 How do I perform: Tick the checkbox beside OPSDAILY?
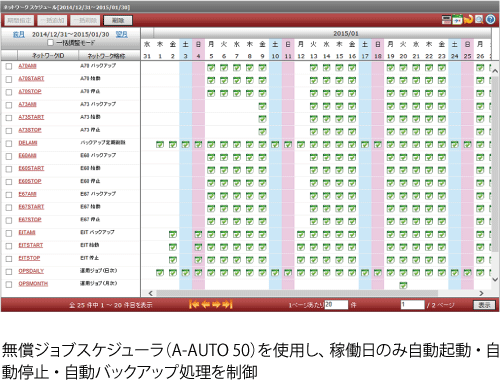[9, 272]
